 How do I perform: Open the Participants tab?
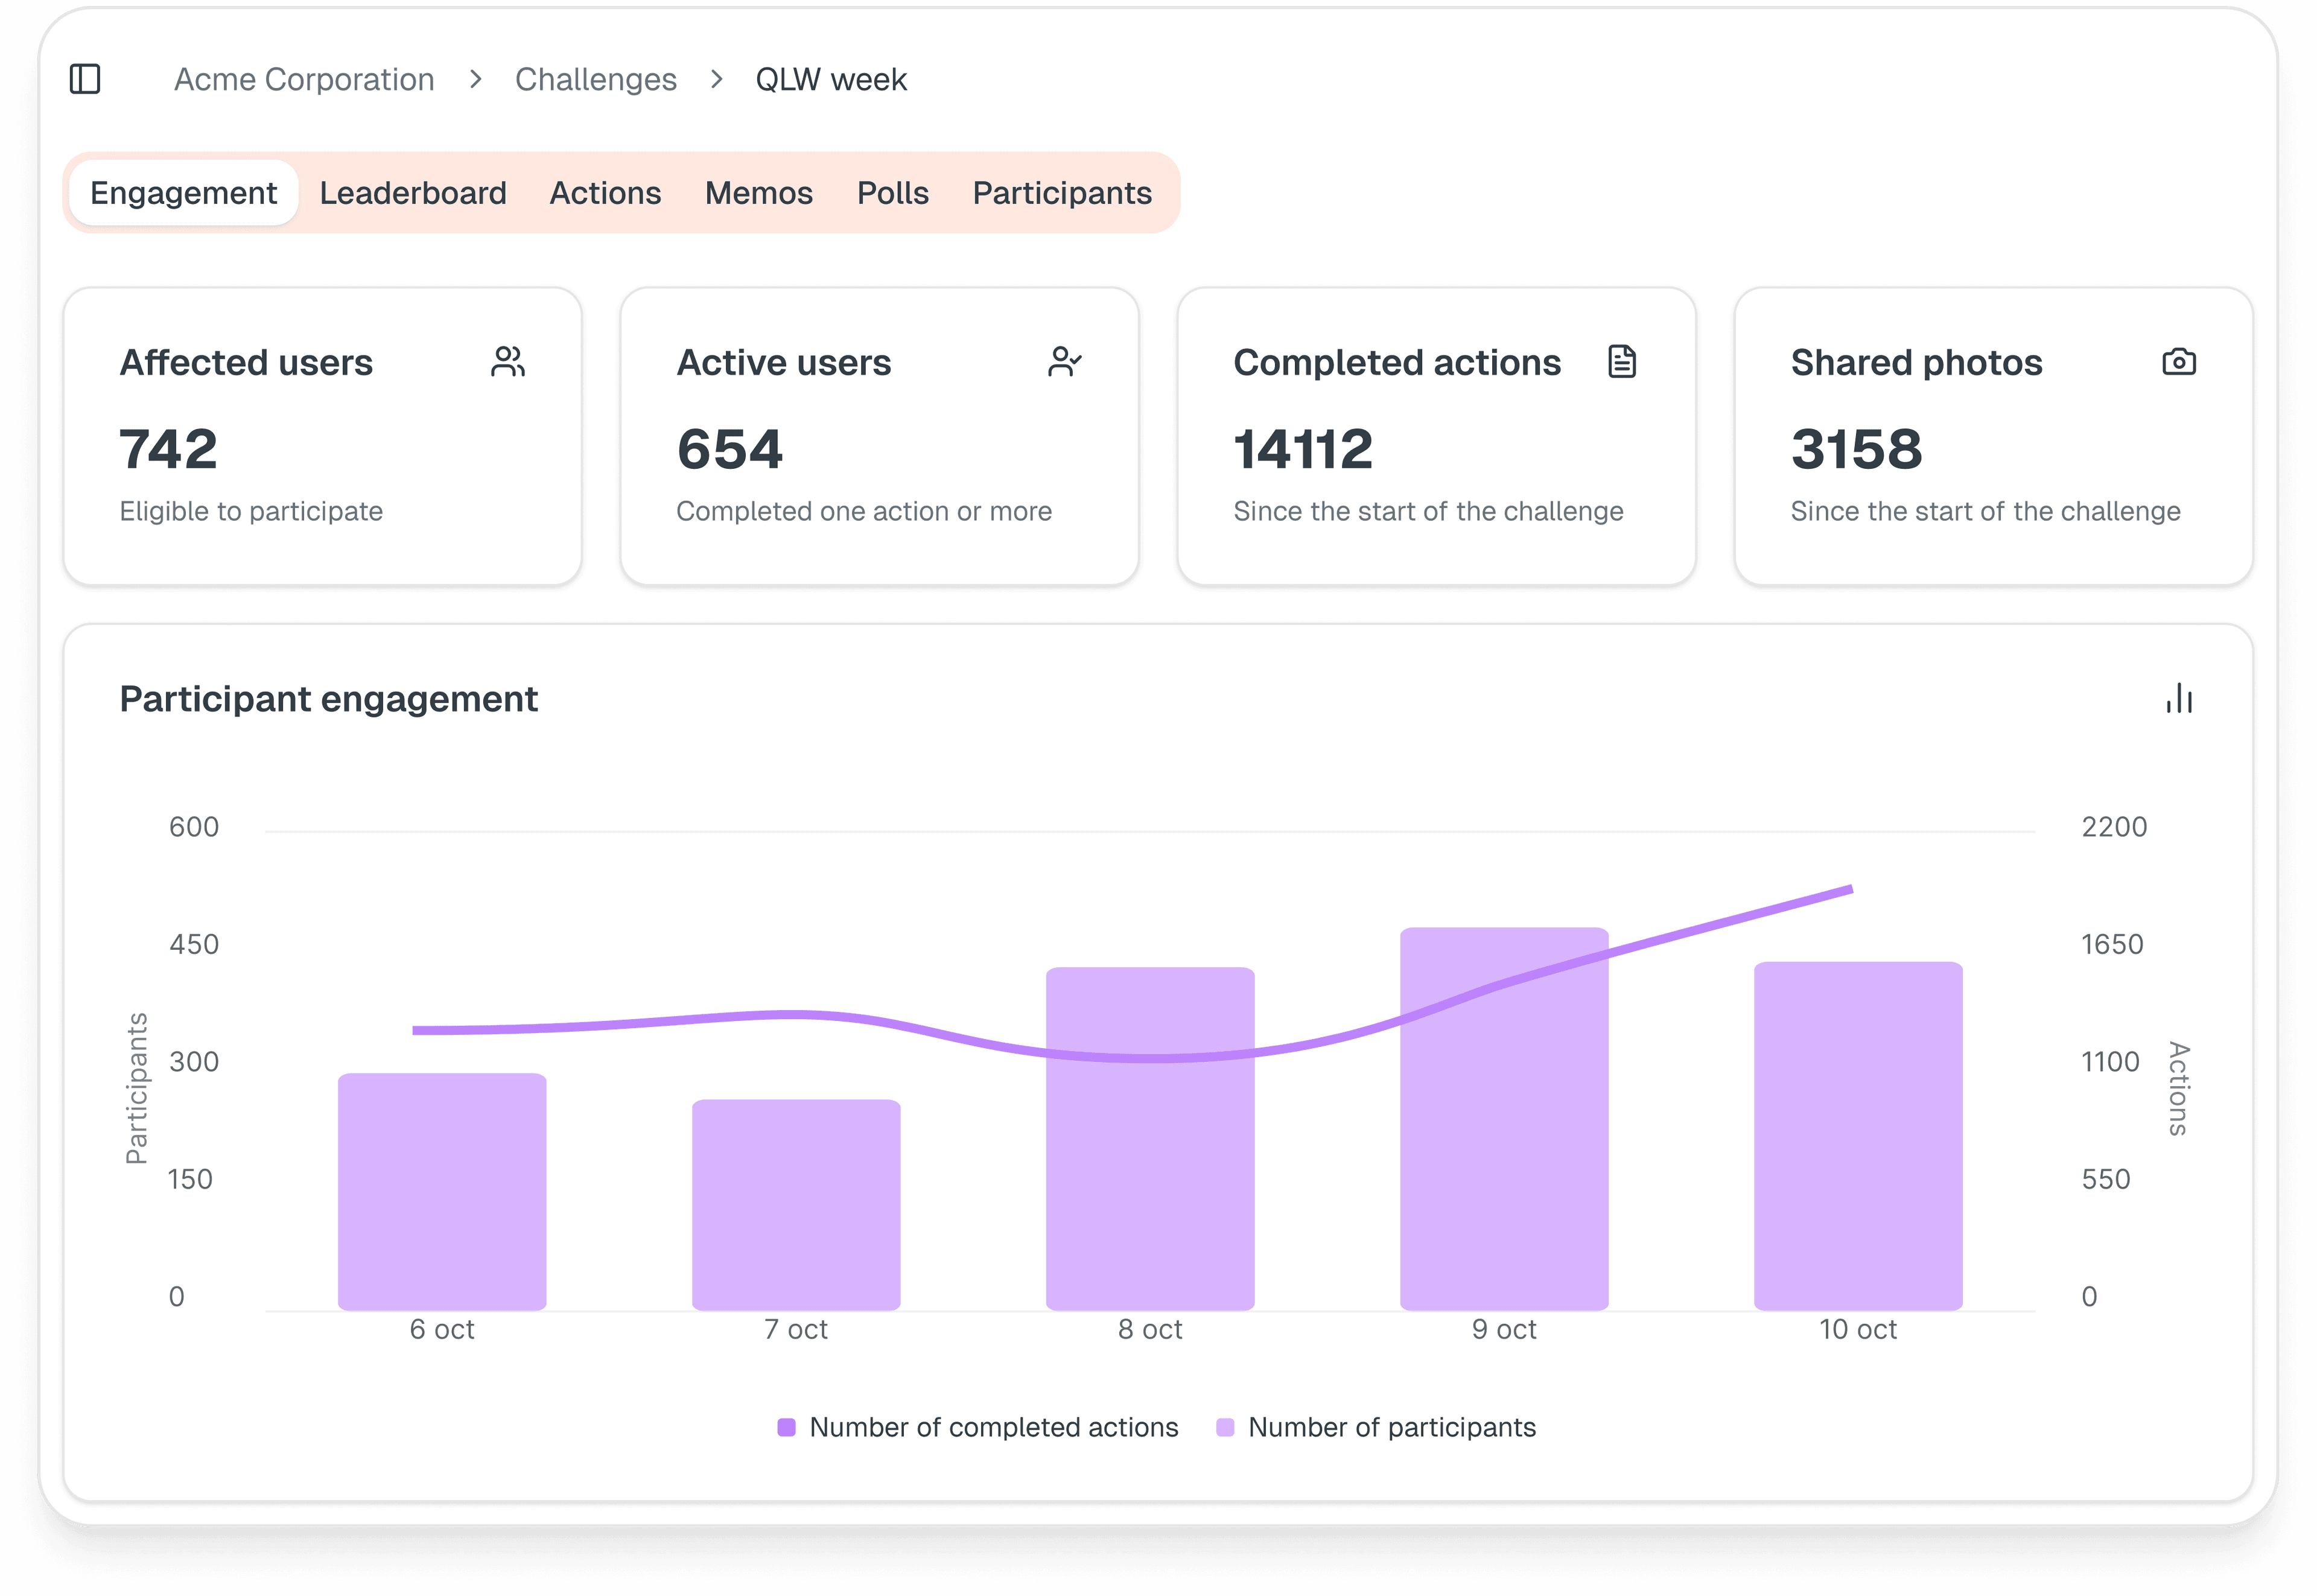click(1062, 192)
